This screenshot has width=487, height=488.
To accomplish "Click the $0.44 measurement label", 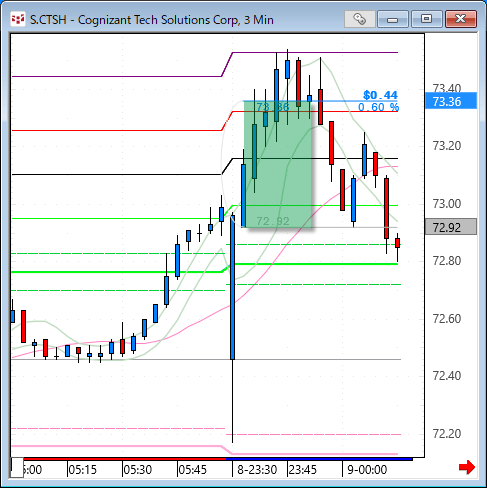I will 380,95.
